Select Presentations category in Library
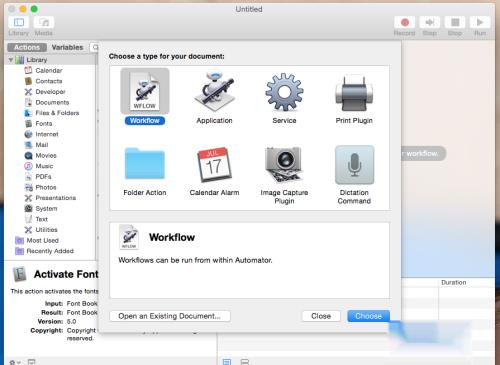 tap(55, 198)
